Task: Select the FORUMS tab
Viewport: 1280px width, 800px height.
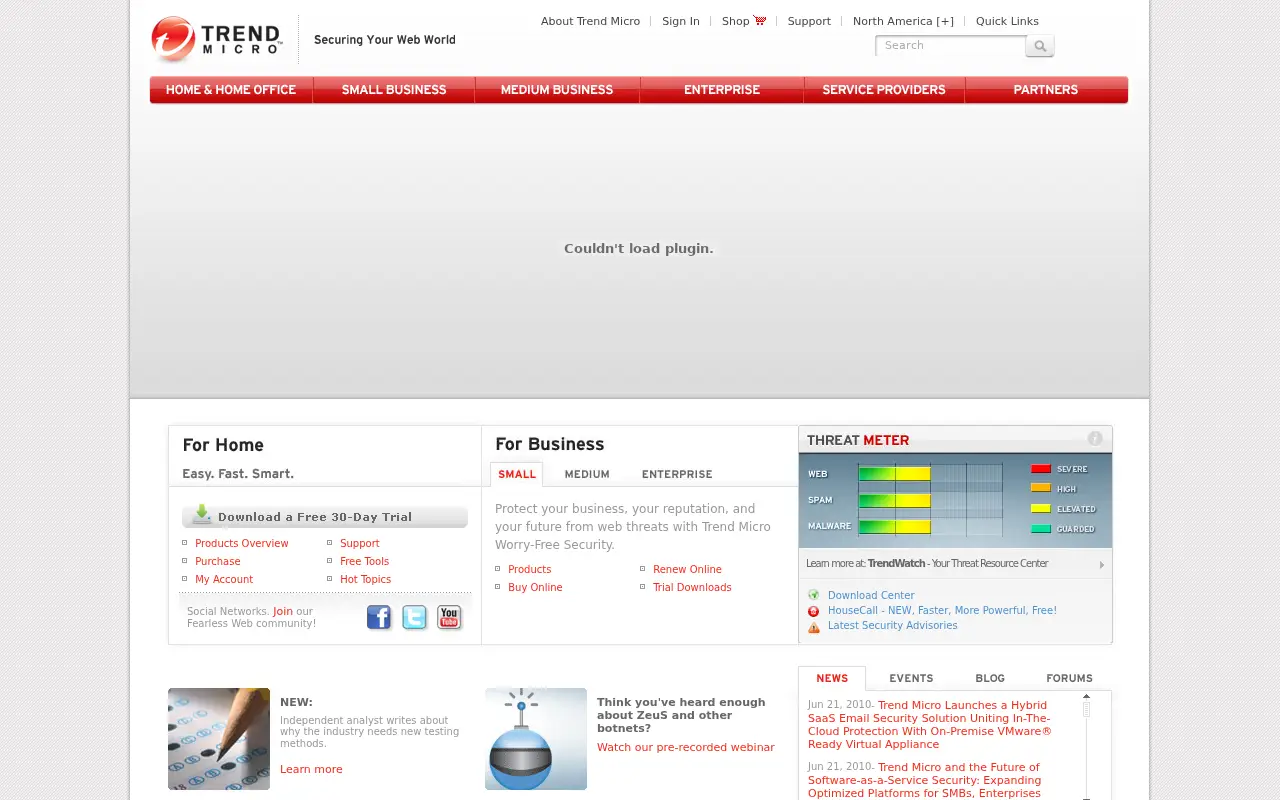Action: click(1069, 678)
